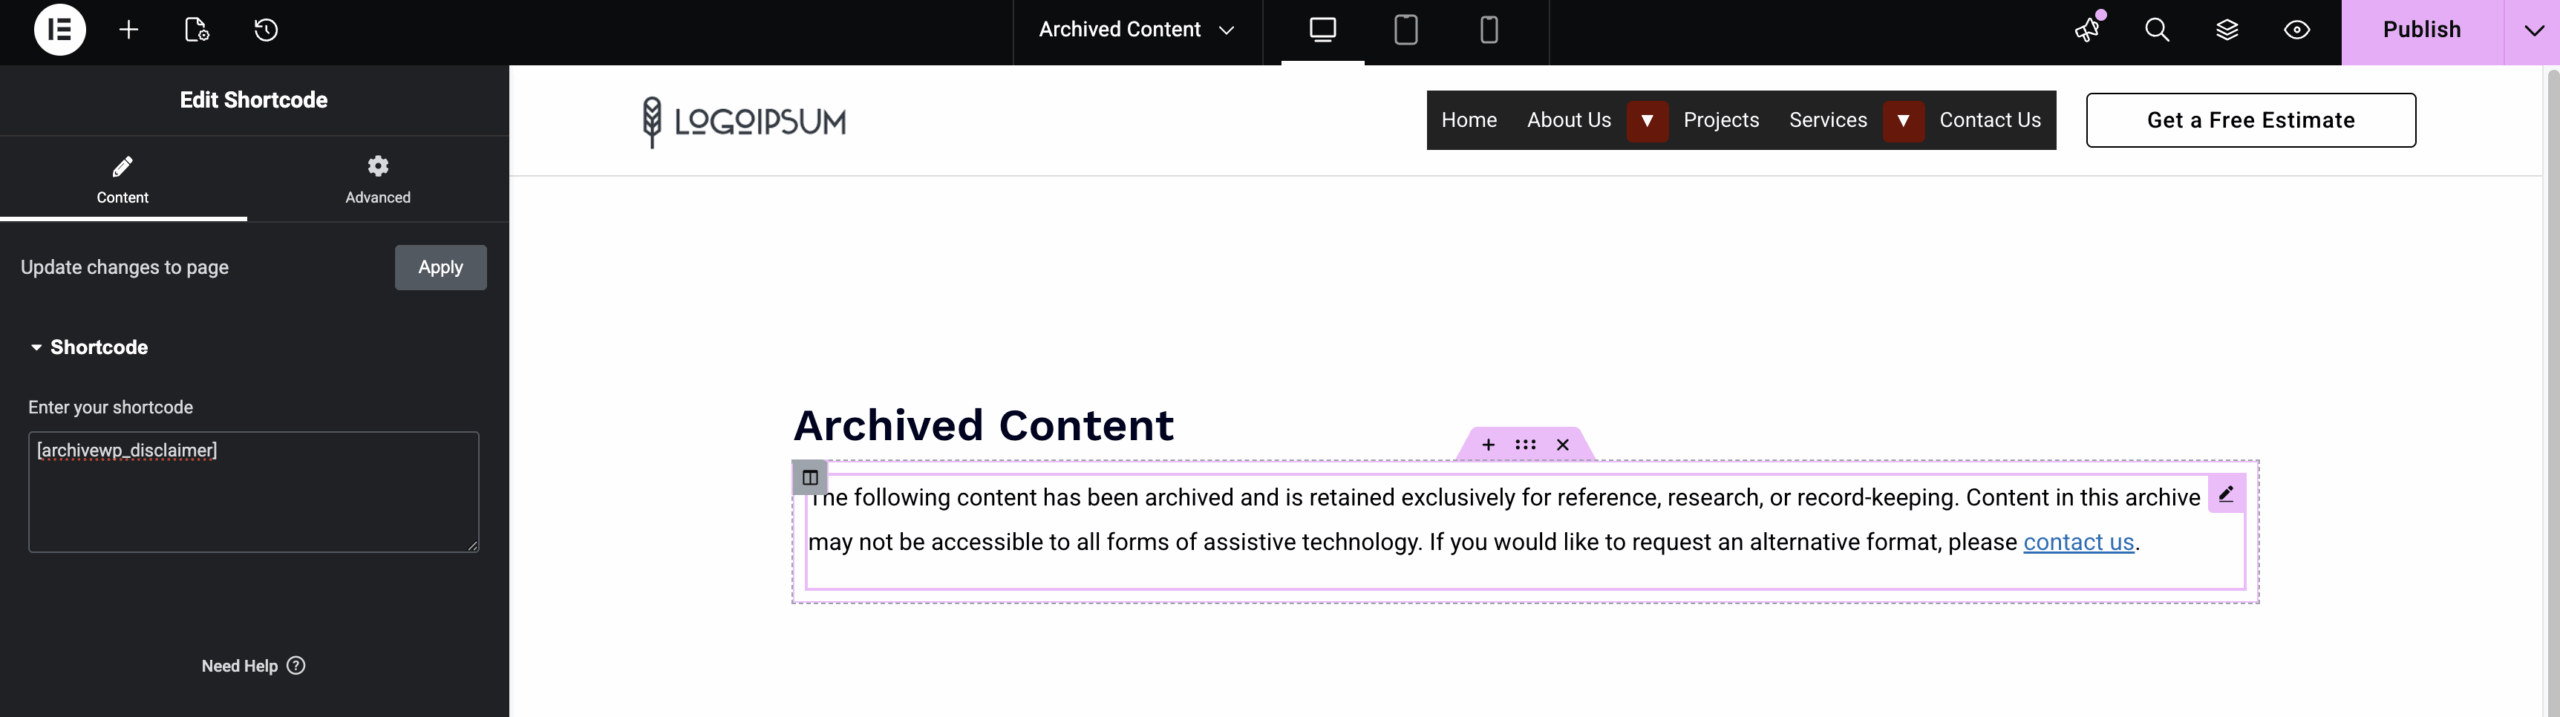
Task: Expand the About Us submenu arrow
Action: [1647, 121]
